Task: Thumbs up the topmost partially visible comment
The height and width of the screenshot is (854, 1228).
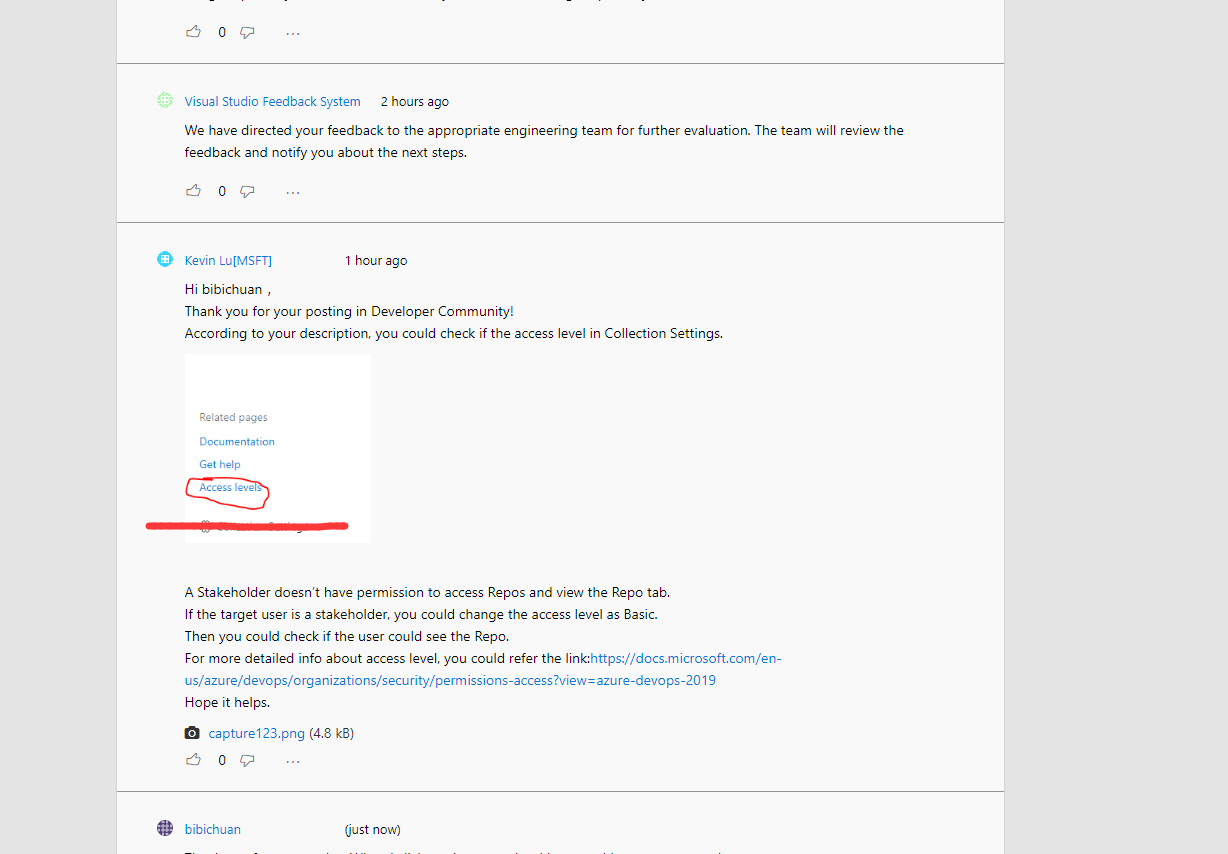Action: click(x=193, y=32)
